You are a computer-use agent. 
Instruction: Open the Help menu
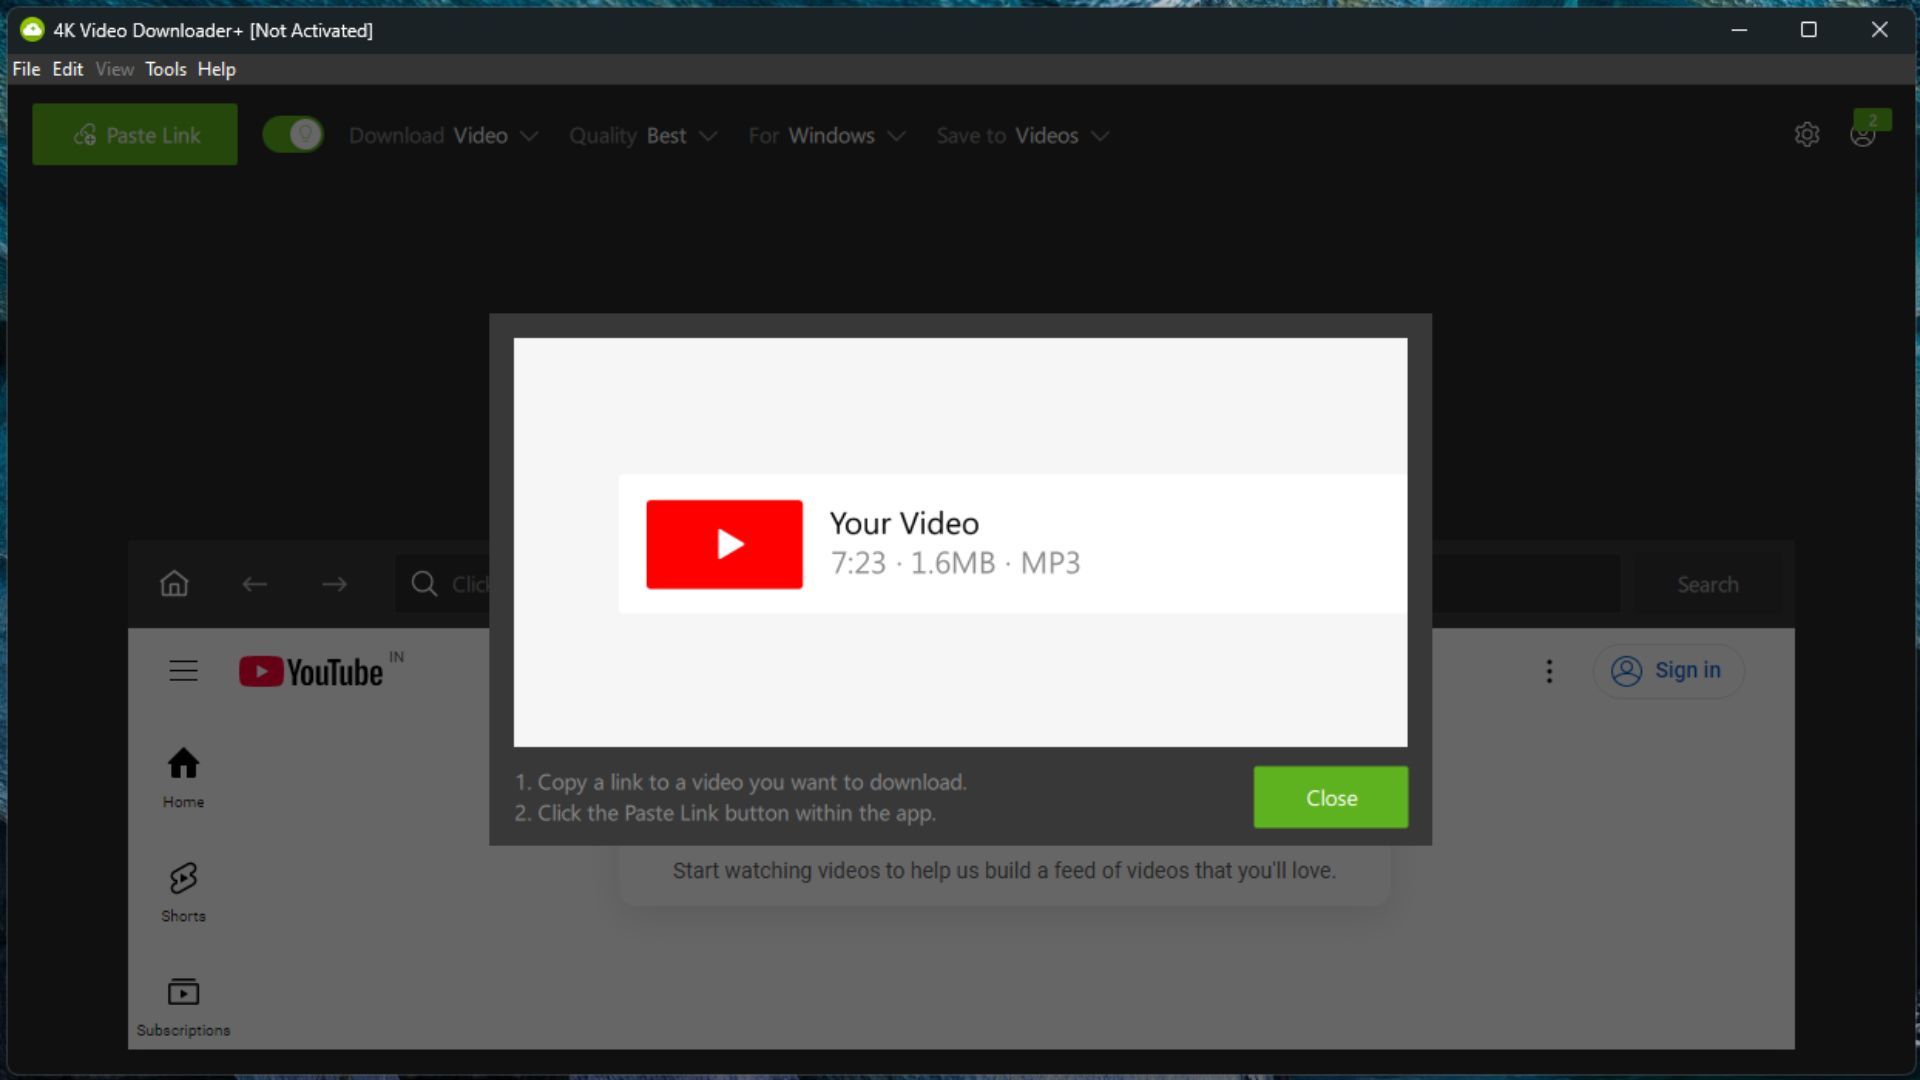[x=216, y=69]
